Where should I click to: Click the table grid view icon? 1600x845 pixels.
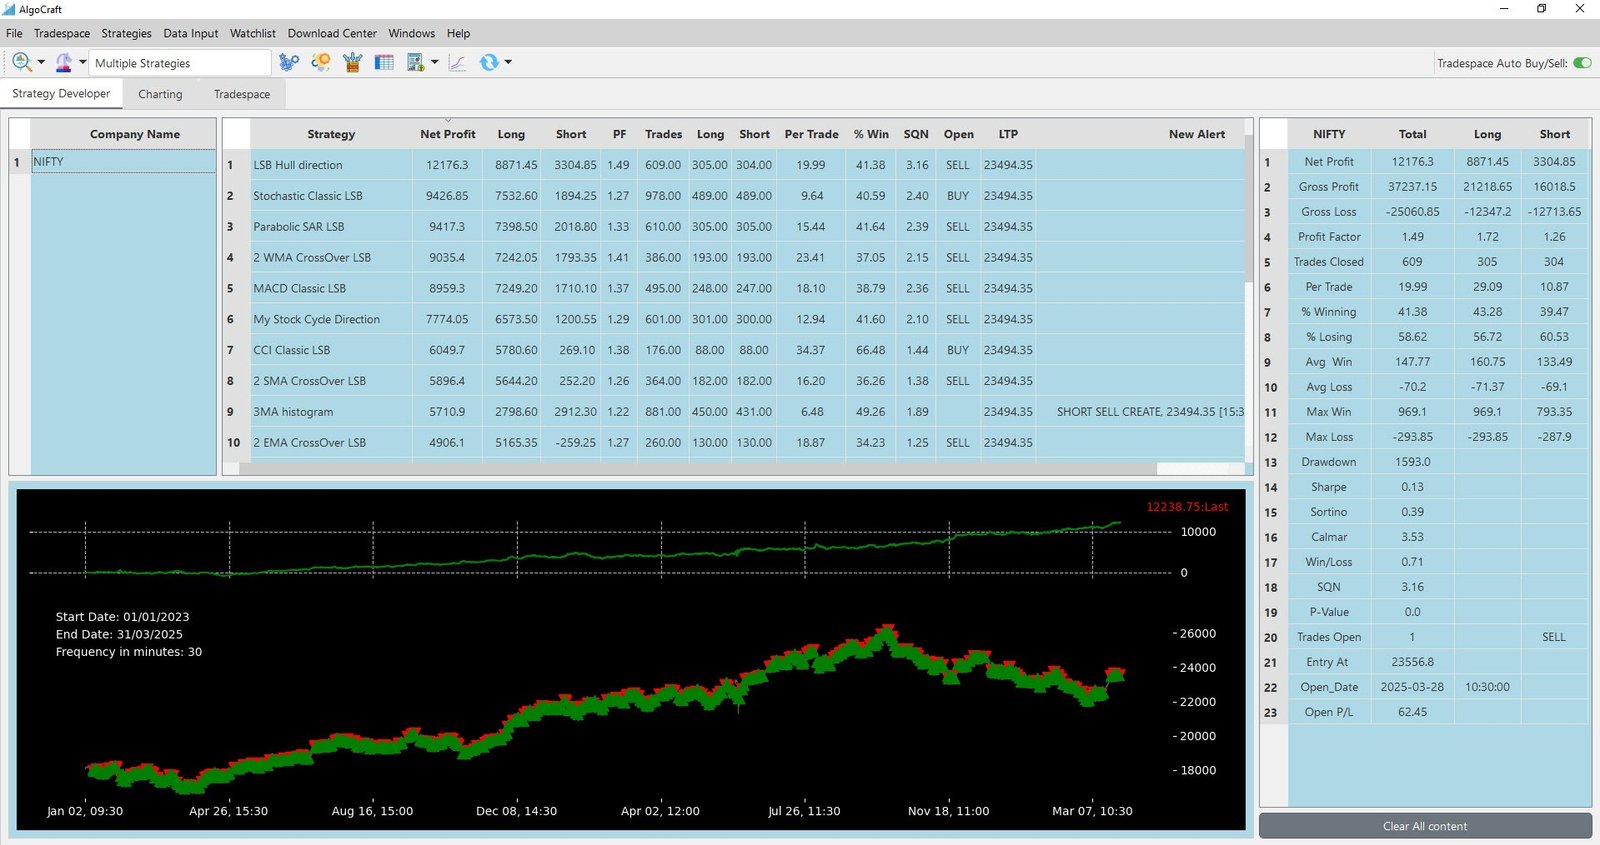click(x=384, y=62)
